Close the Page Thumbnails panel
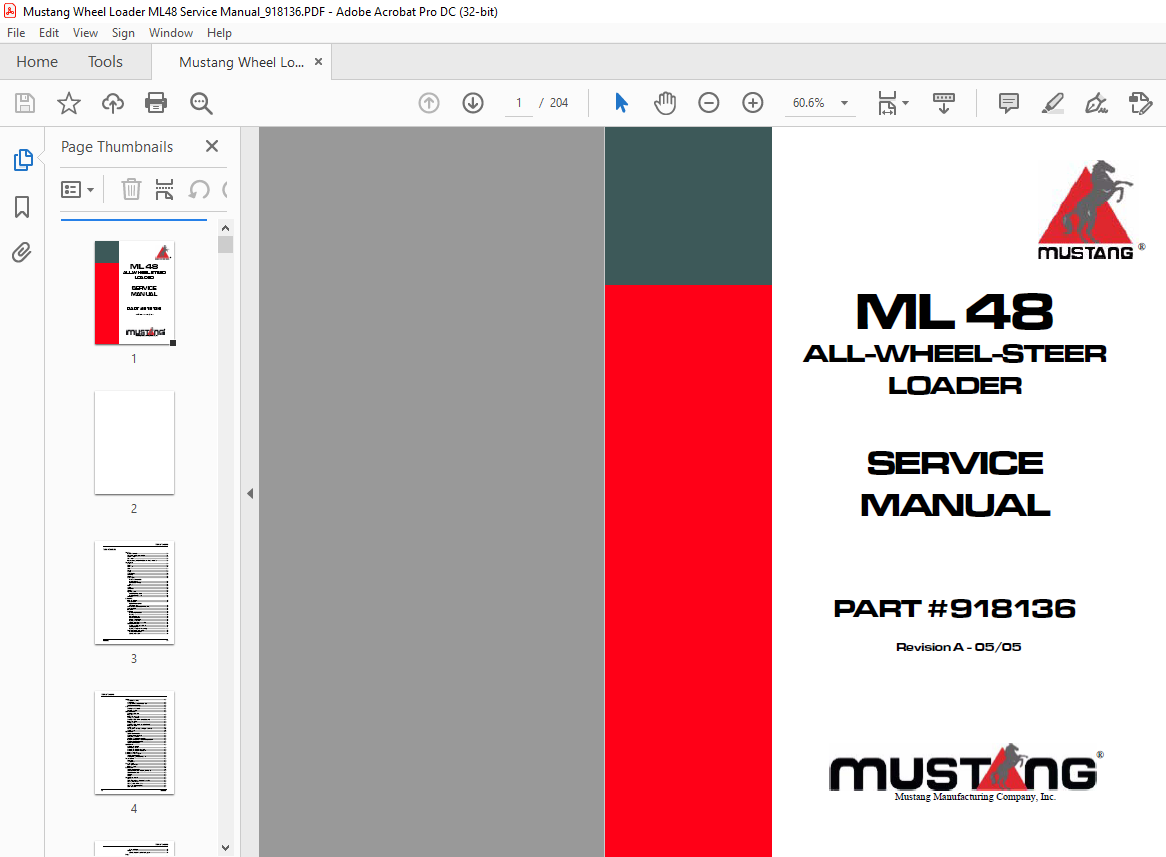Image resolution: width=1166 pixels, height=857 pixels. click(212, 146)
